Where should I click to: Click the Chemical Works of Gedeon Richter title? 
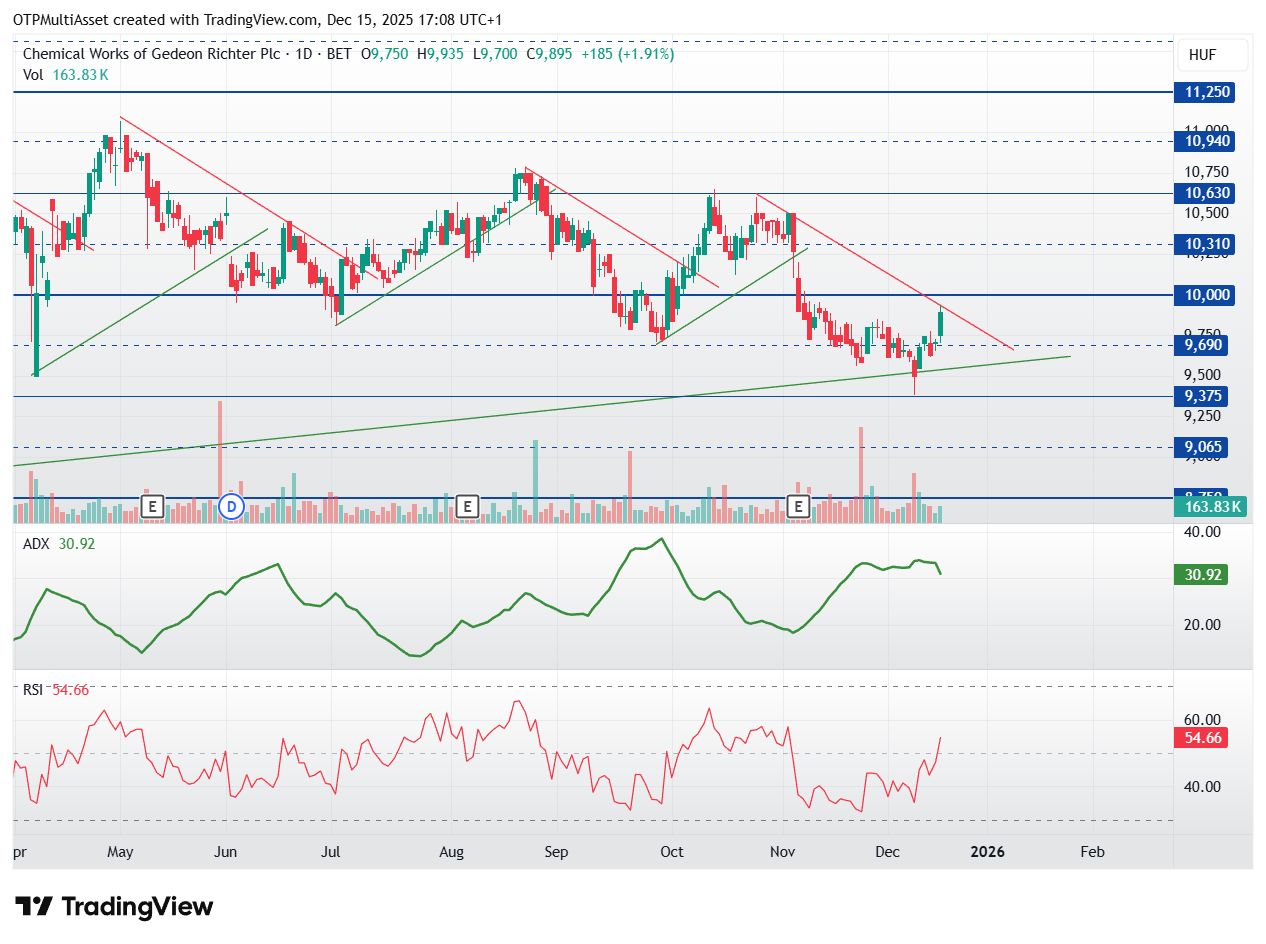click(x=150, y=54)
